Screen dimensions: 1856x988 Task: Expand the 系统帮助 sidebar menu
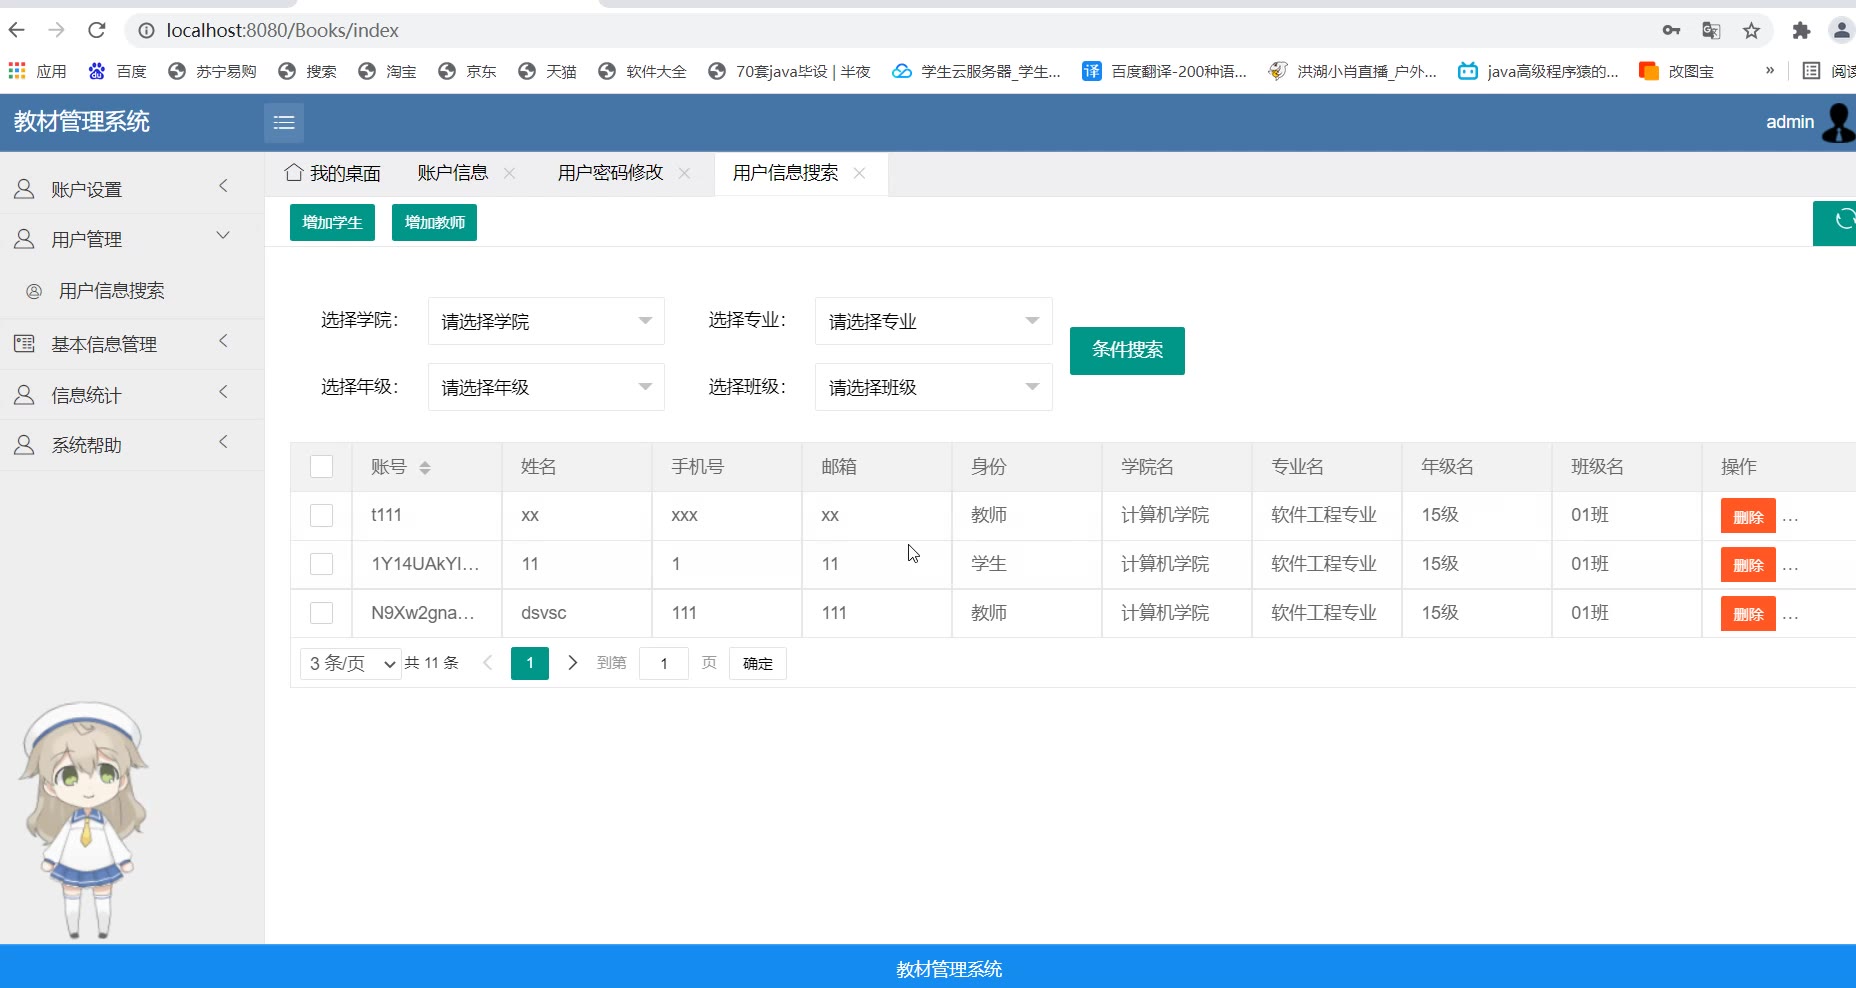132,445
